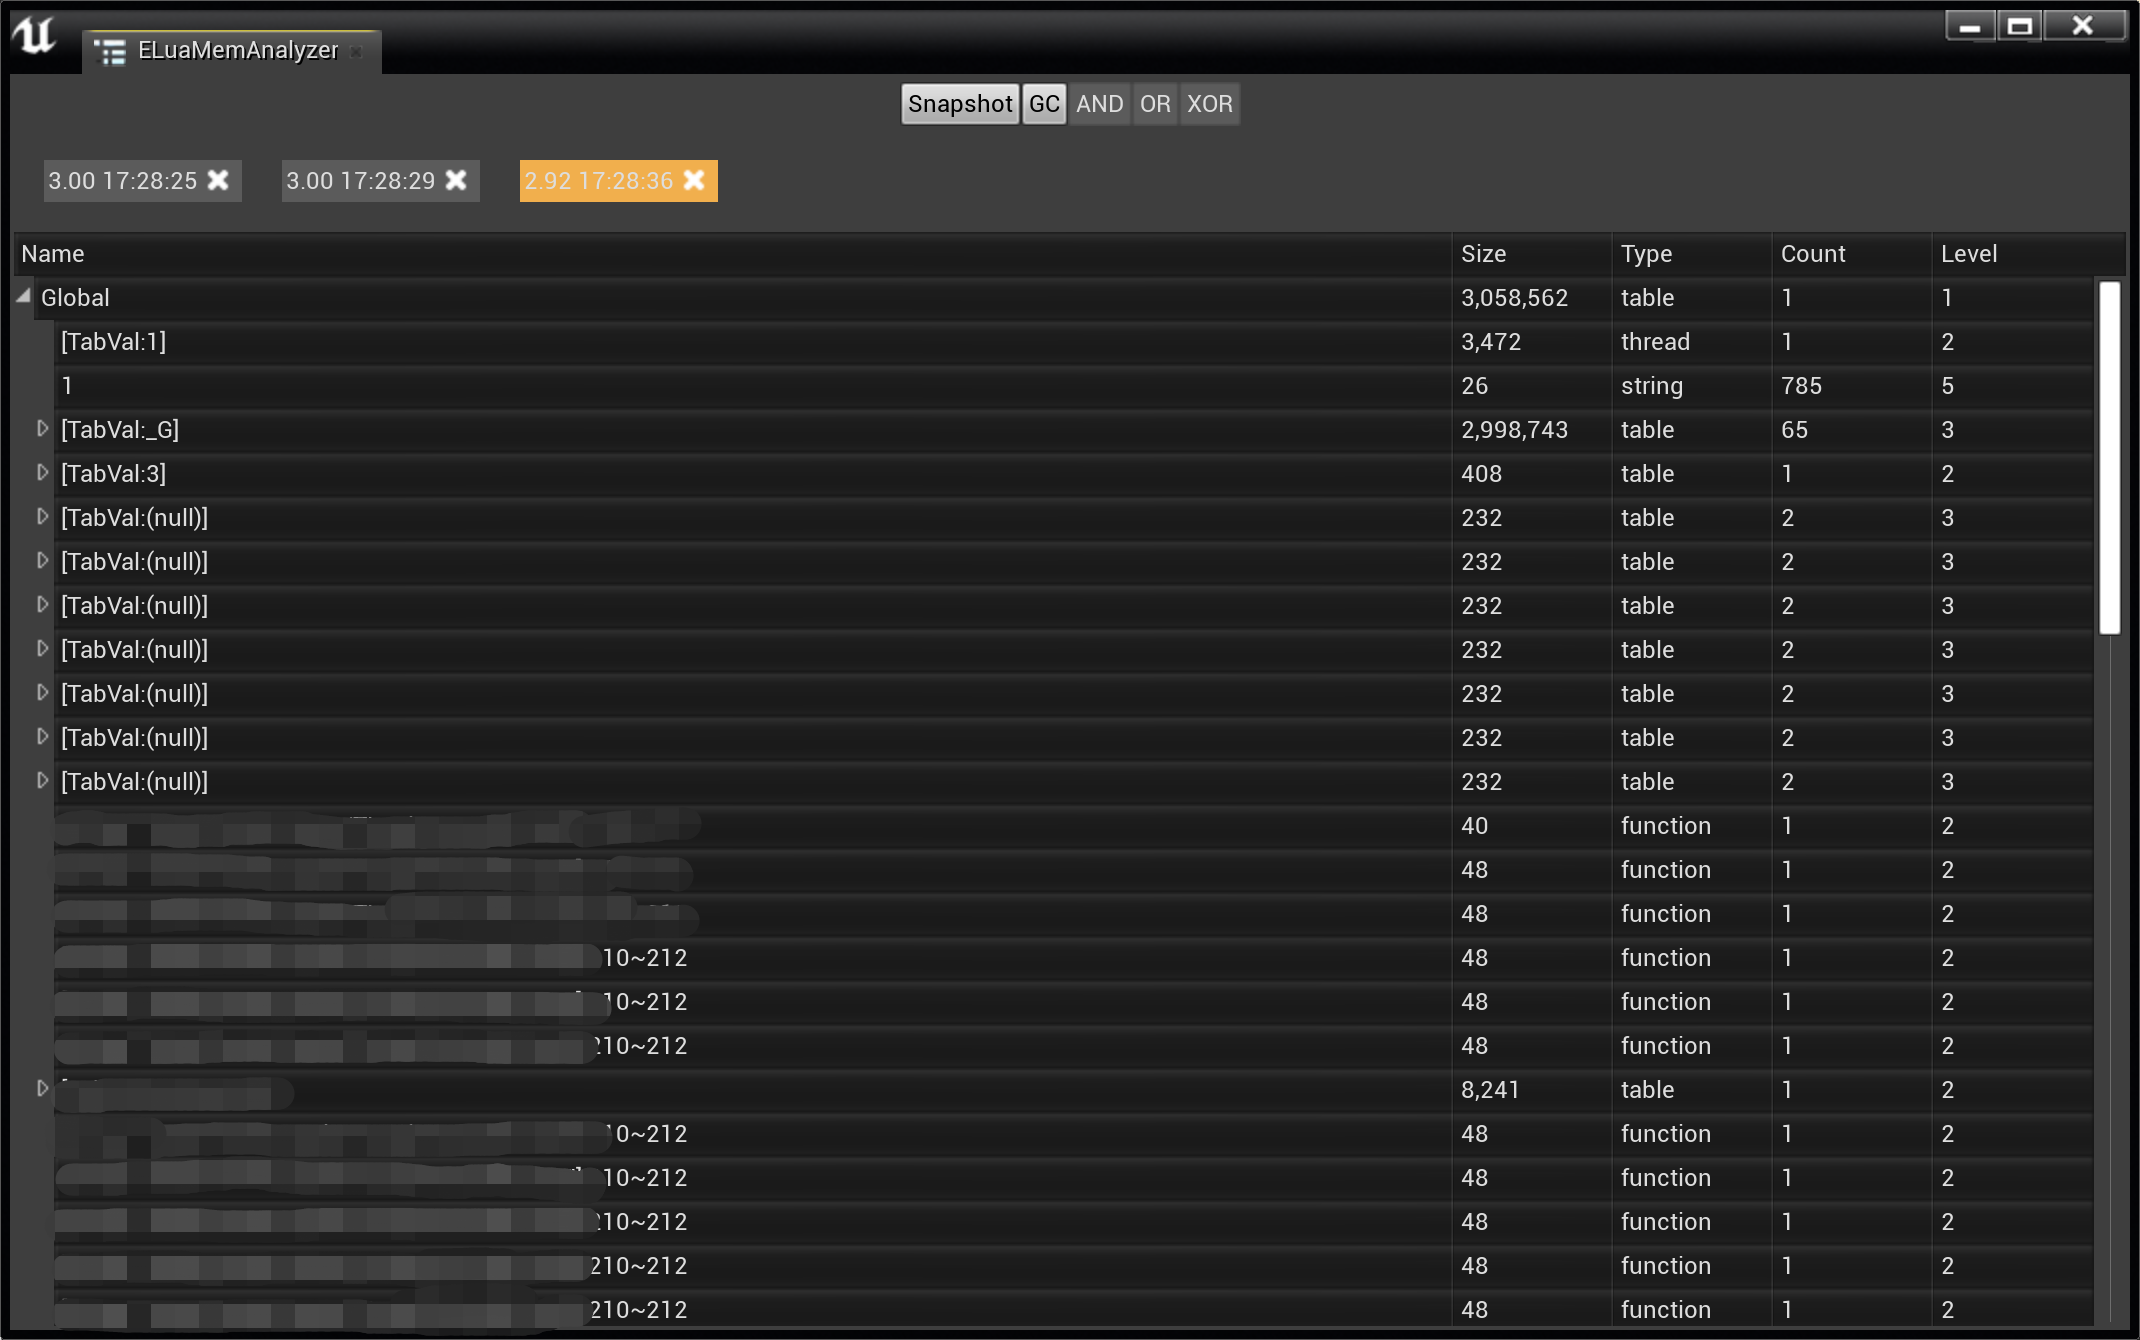The height and width of the screenshot is (1340, 2140).
Task: Click the vertical scrollbar thumb
Action: (x=2109, y=457)
